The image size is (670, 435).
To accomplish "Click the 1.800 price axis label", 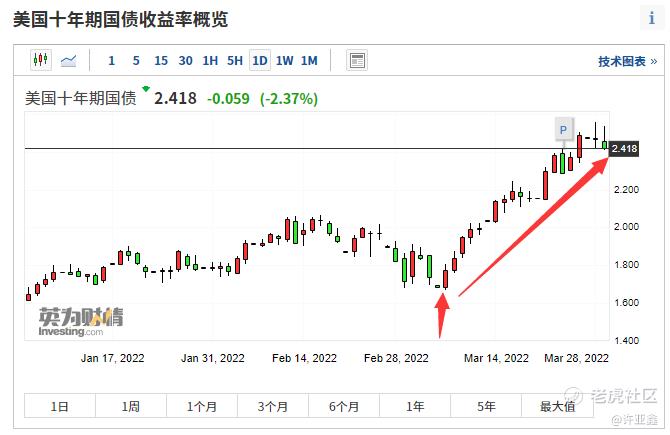I will click(x=626, y=265).
